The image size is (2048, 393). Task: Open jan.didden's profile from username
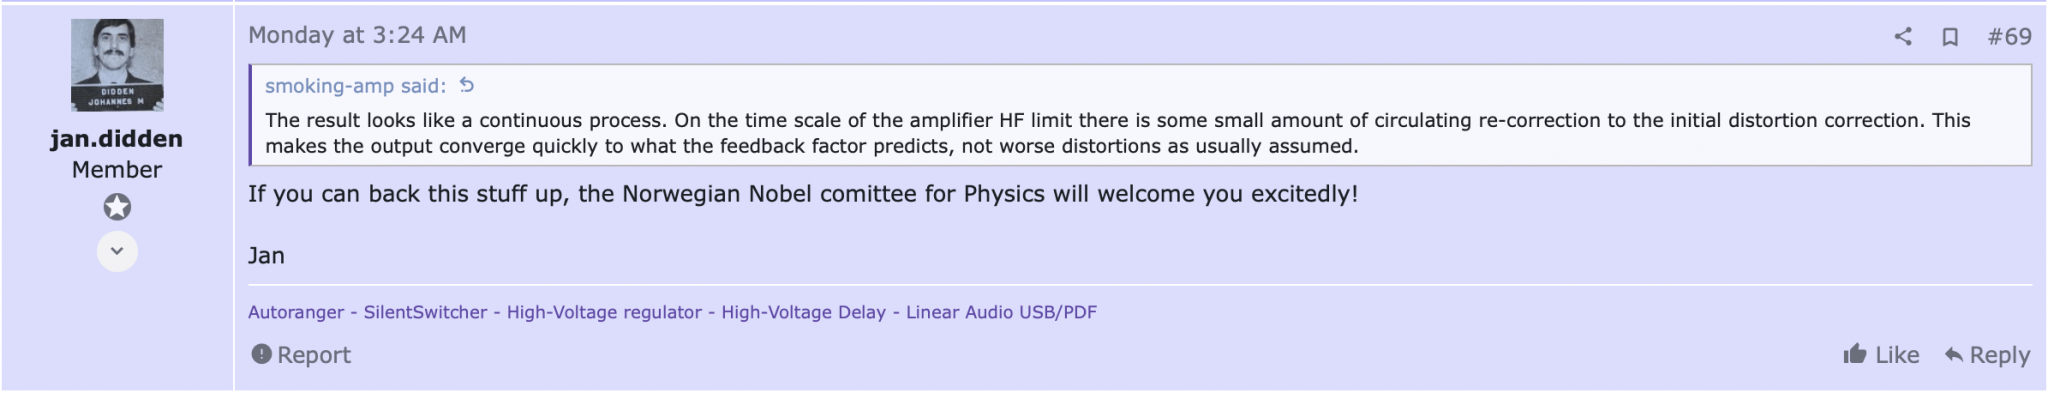pyautogui.click(x=117, y=138)
